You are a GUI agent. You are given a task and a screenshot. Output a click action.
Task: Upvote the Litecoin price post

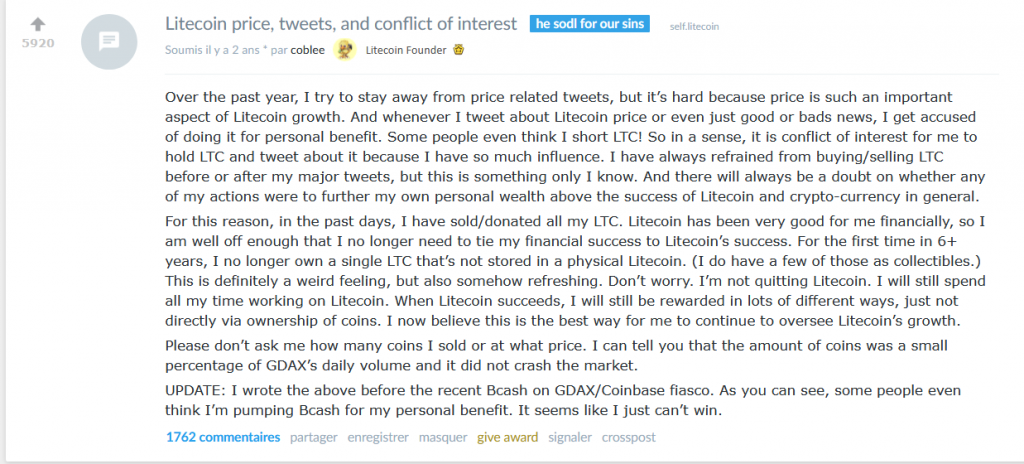(x=38, y=23)
